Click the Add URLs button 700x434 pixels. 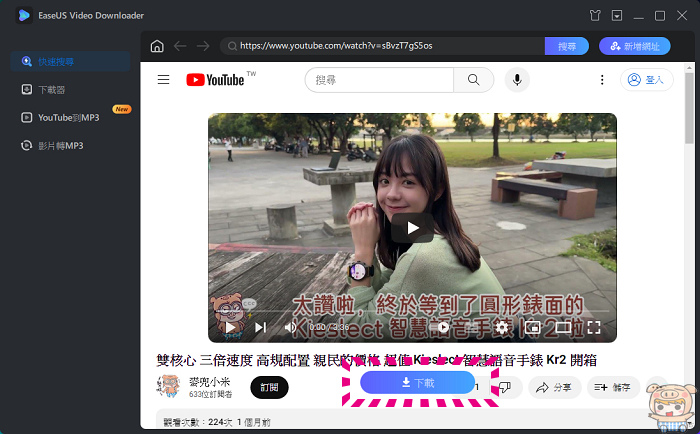634,46
